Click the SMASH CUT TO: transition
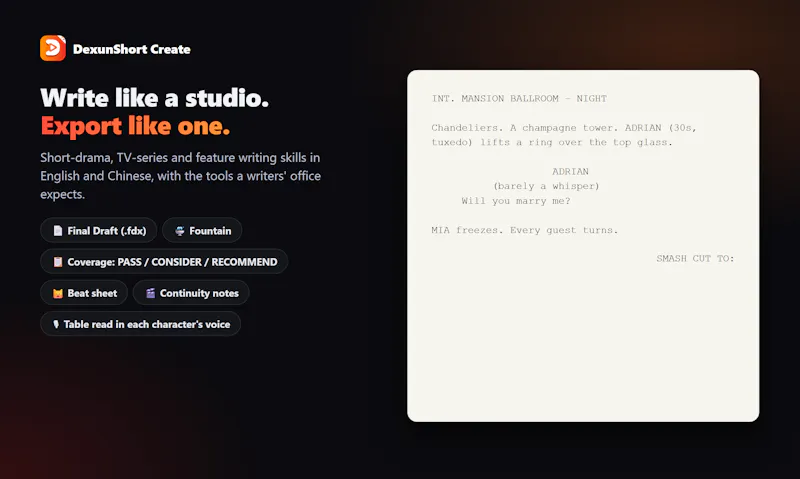 click(695, 259)
